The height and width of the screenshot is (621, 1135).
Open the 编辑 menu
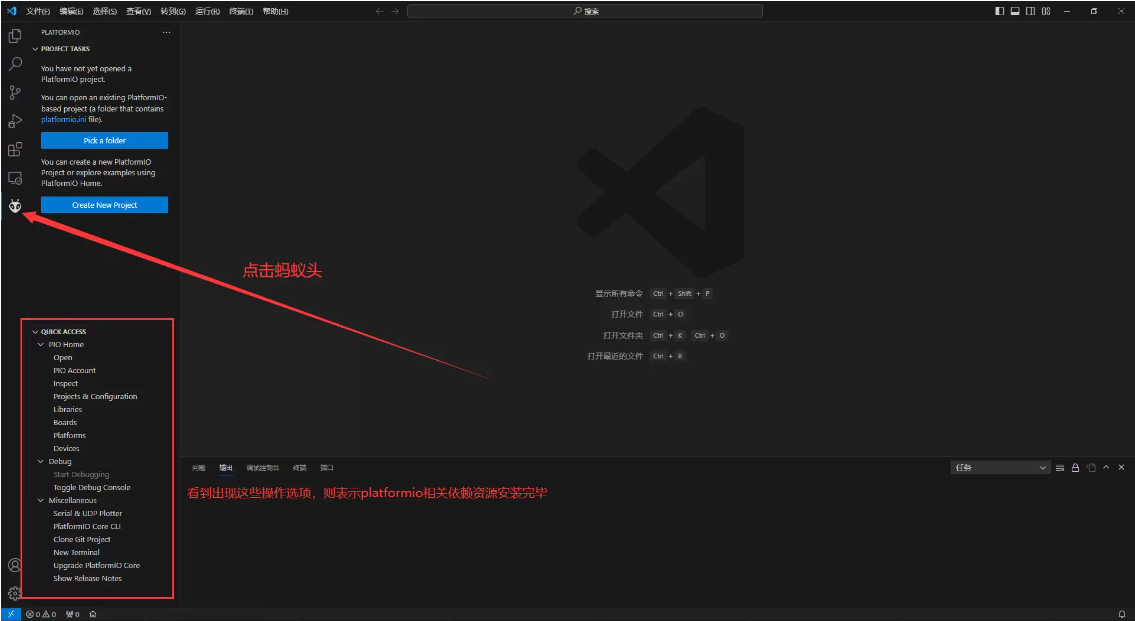[71, 11]
